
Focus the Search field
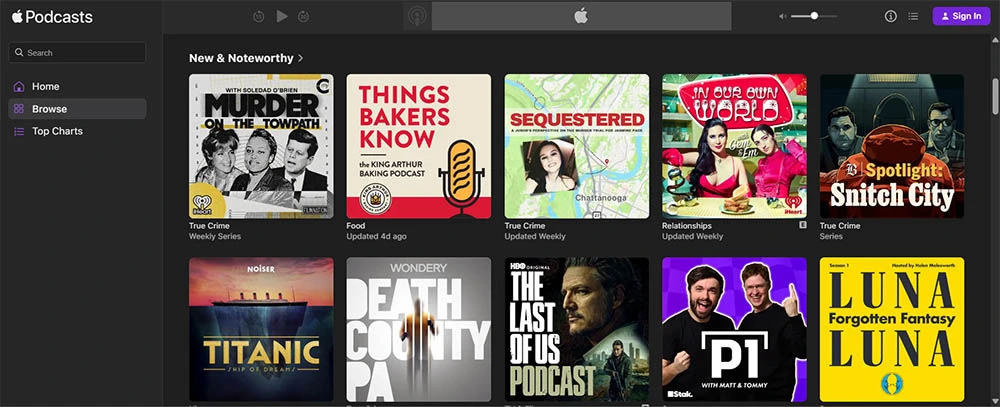[x=77, y=52]
